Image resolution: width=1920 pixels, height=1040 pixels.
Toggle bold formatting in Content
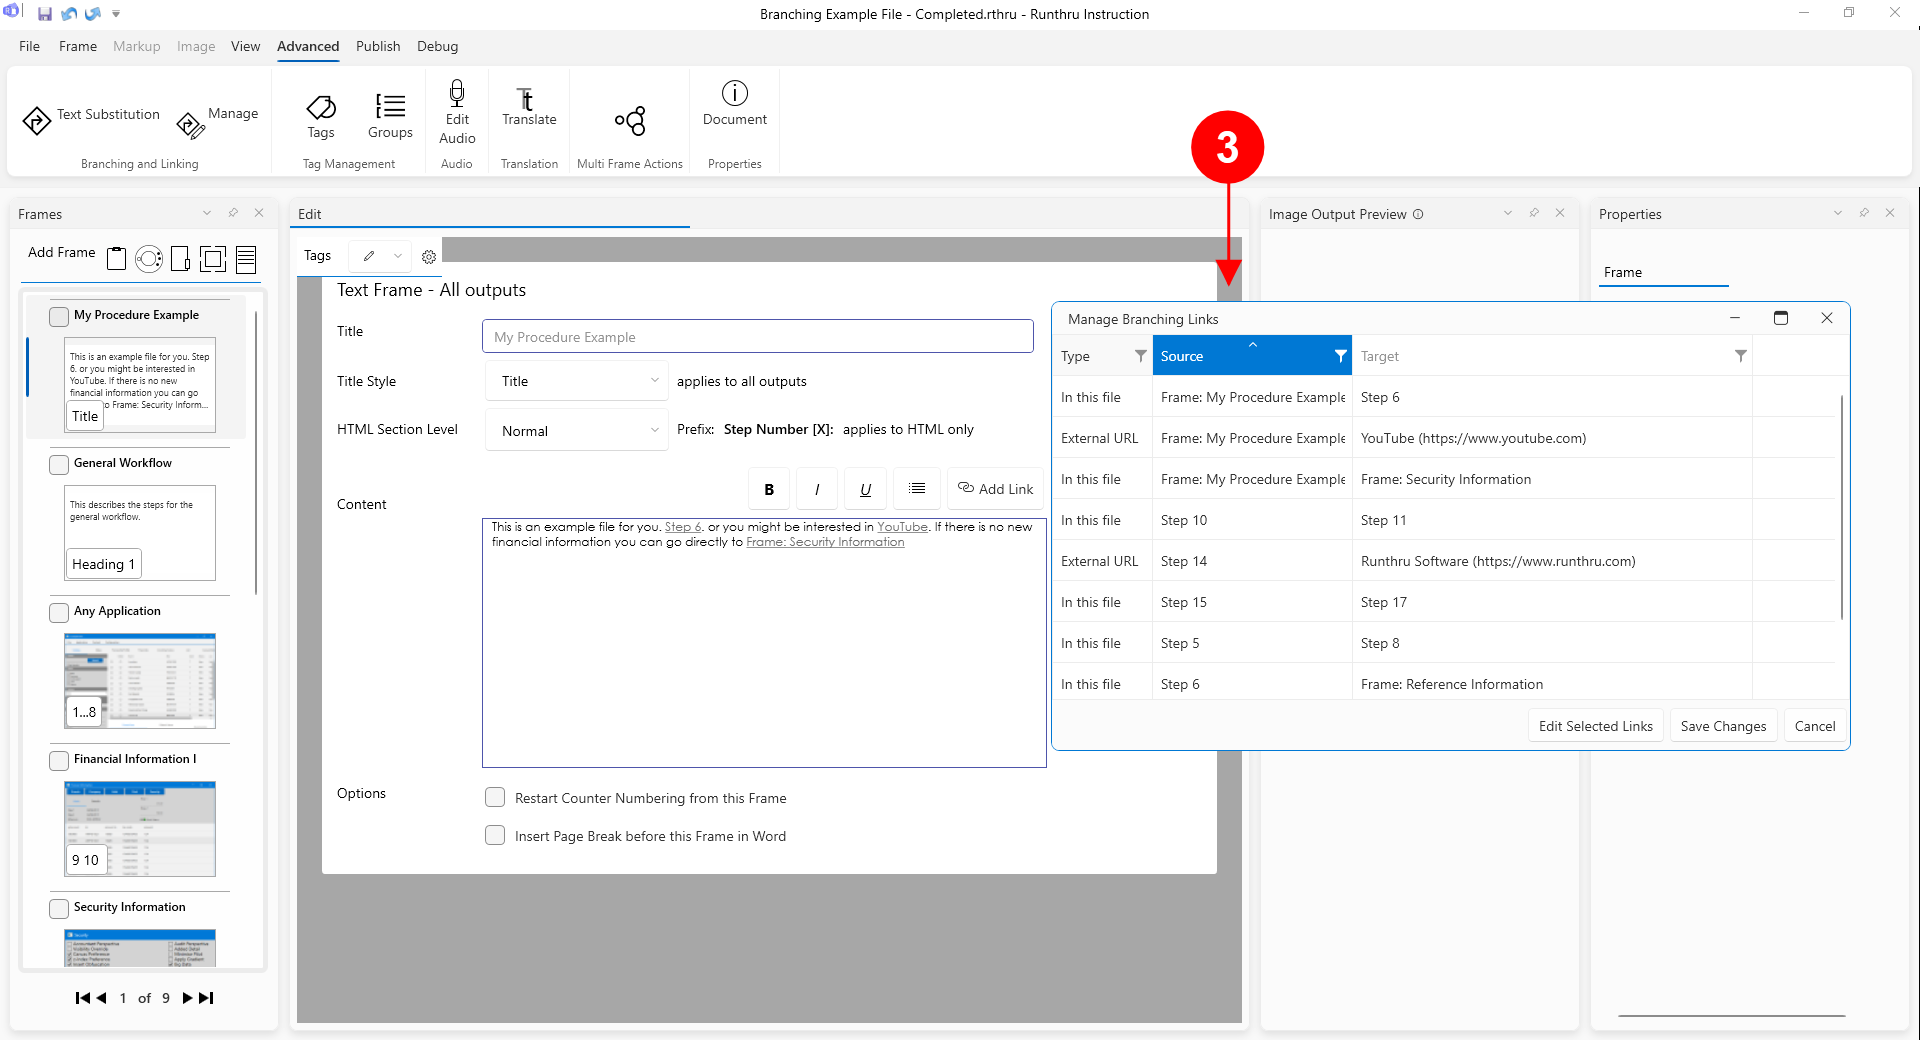pos(768,489)
